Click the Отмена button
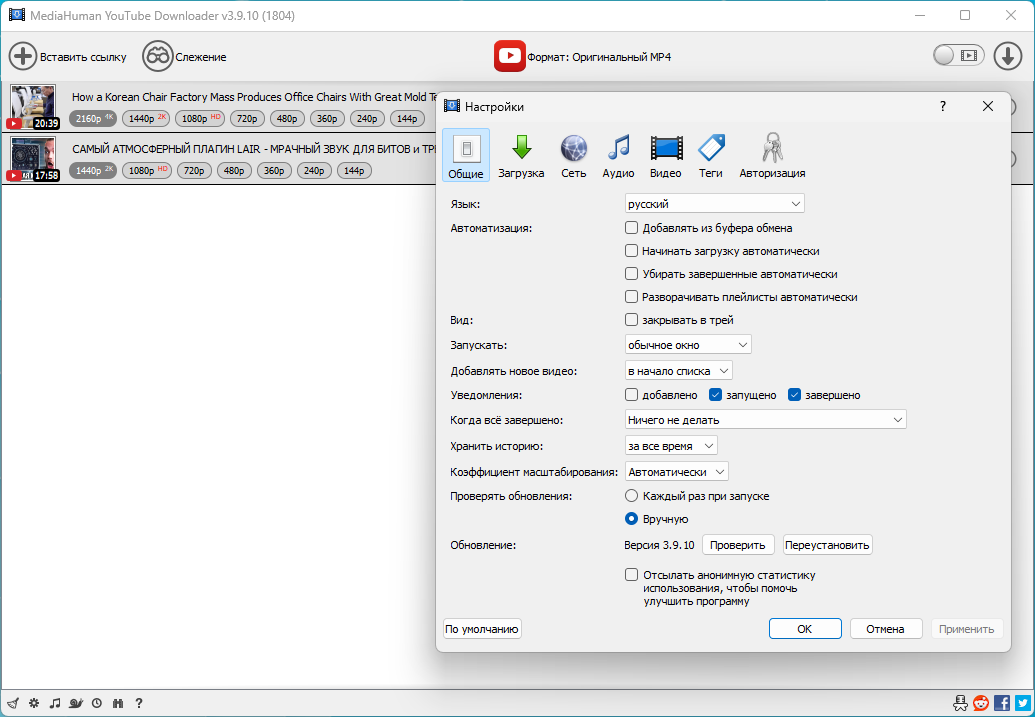1035x717 pixels. (x=886, y=629)
